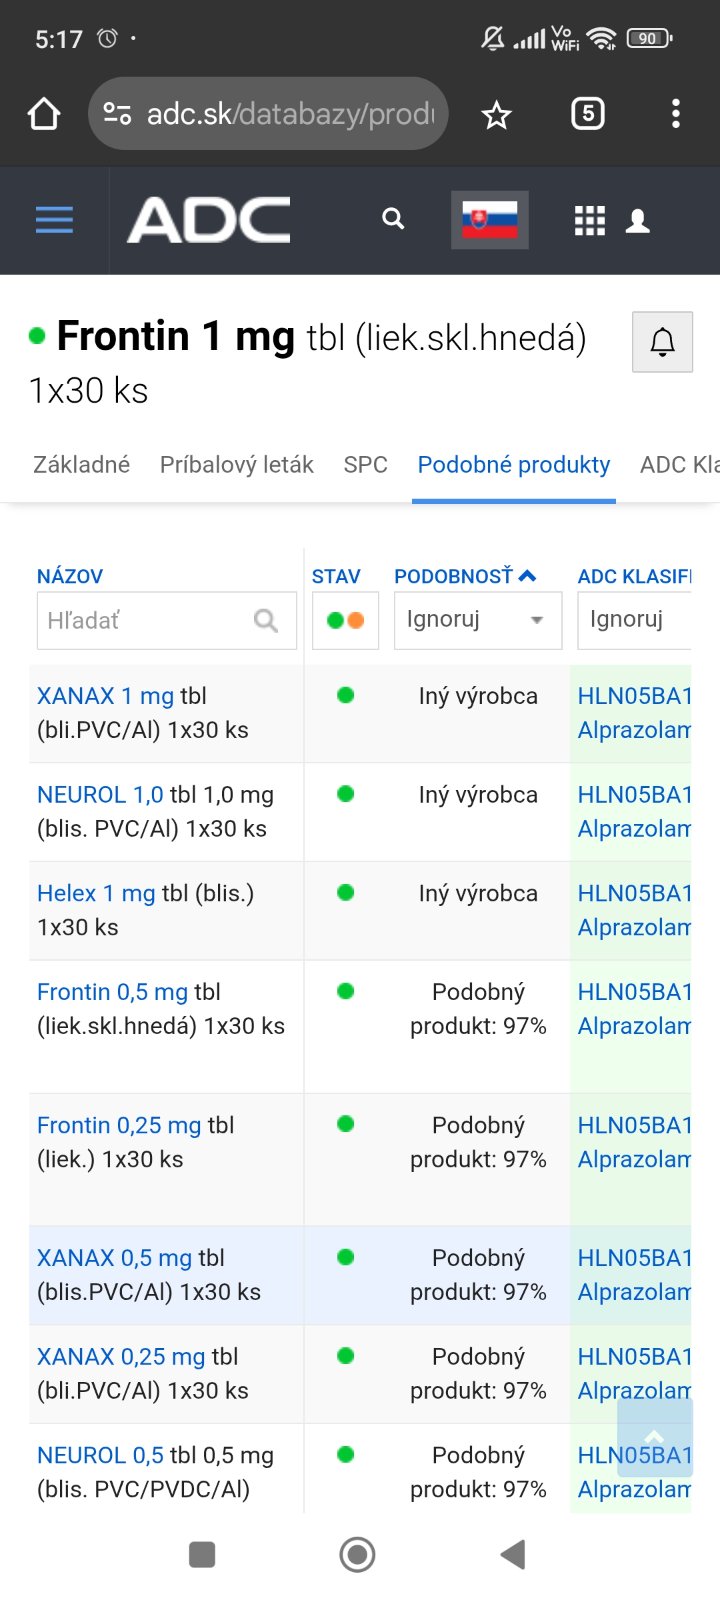Open the hamburger navigation menu
This screenshot has width=720, height=1600.
click(x=54, y=220)
